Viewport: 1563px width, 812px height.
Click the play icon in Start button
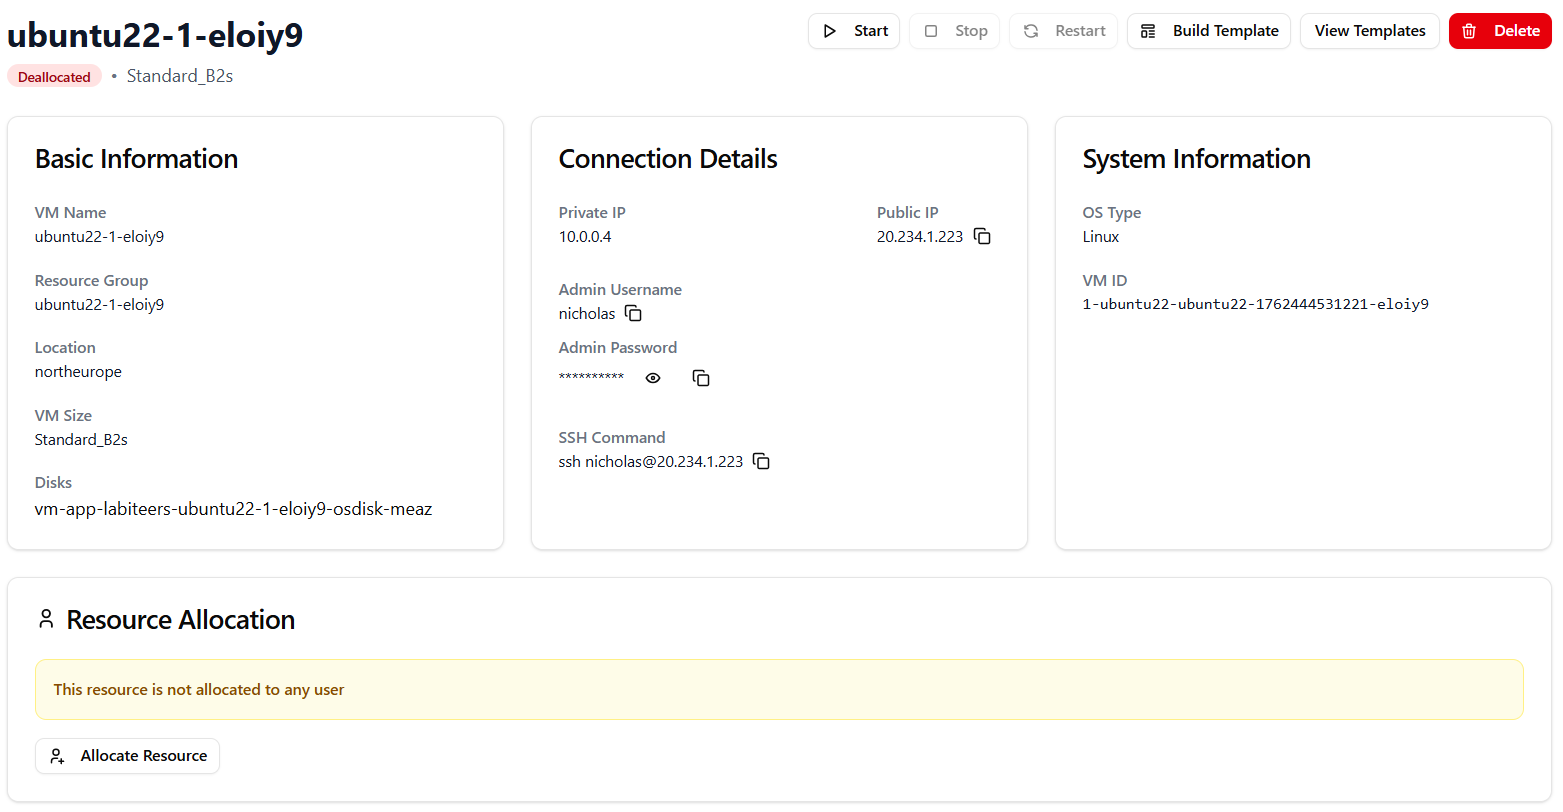click(x=829, y=31)
